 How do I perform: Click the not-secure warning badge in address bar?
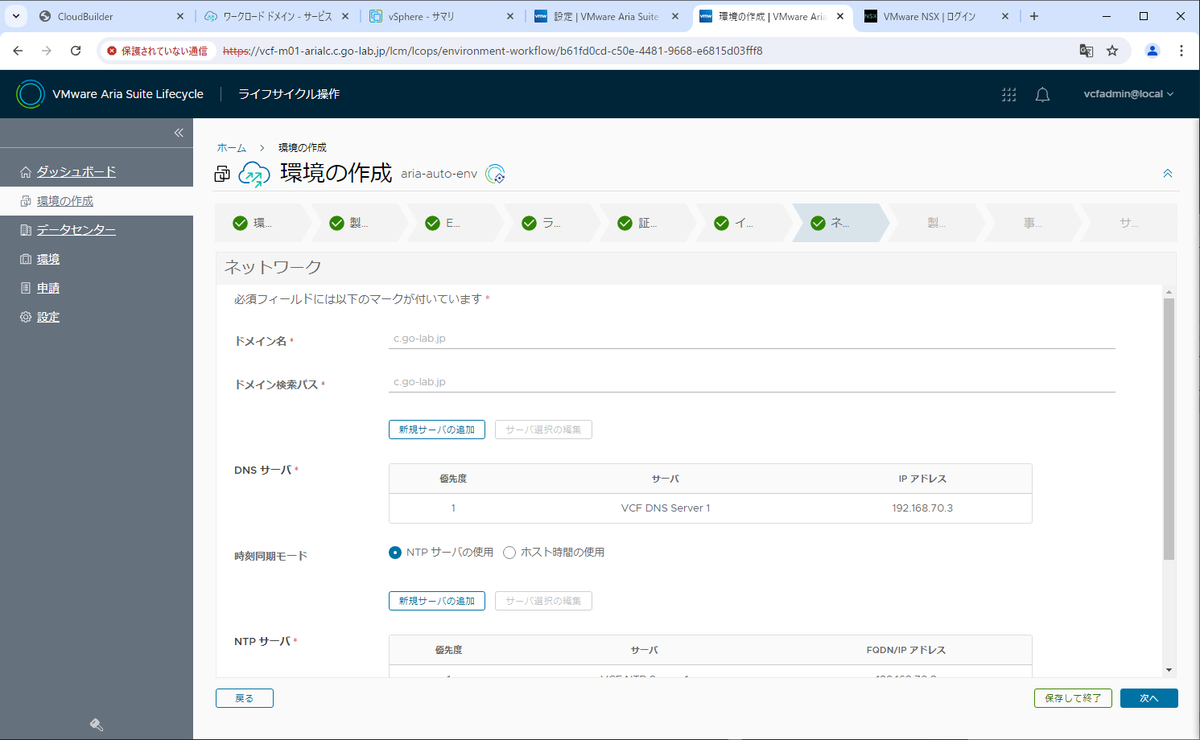(157, 50)
